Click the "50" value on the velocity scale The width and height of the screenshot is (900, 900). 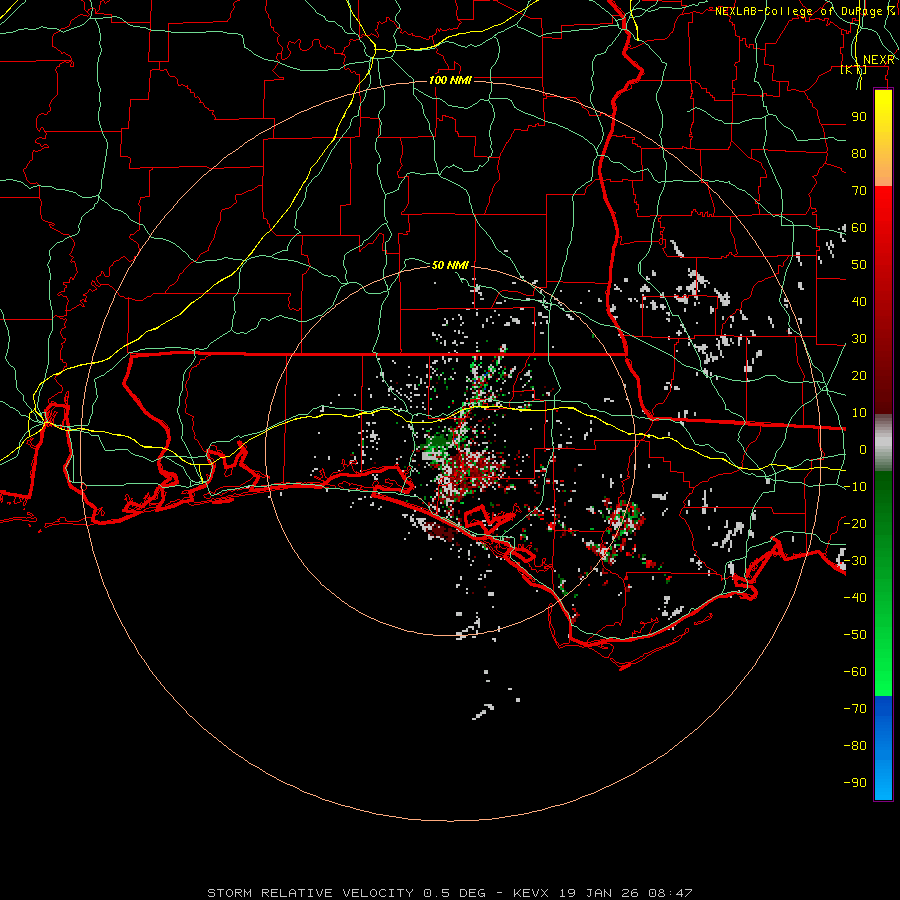(x=859, y=265)
